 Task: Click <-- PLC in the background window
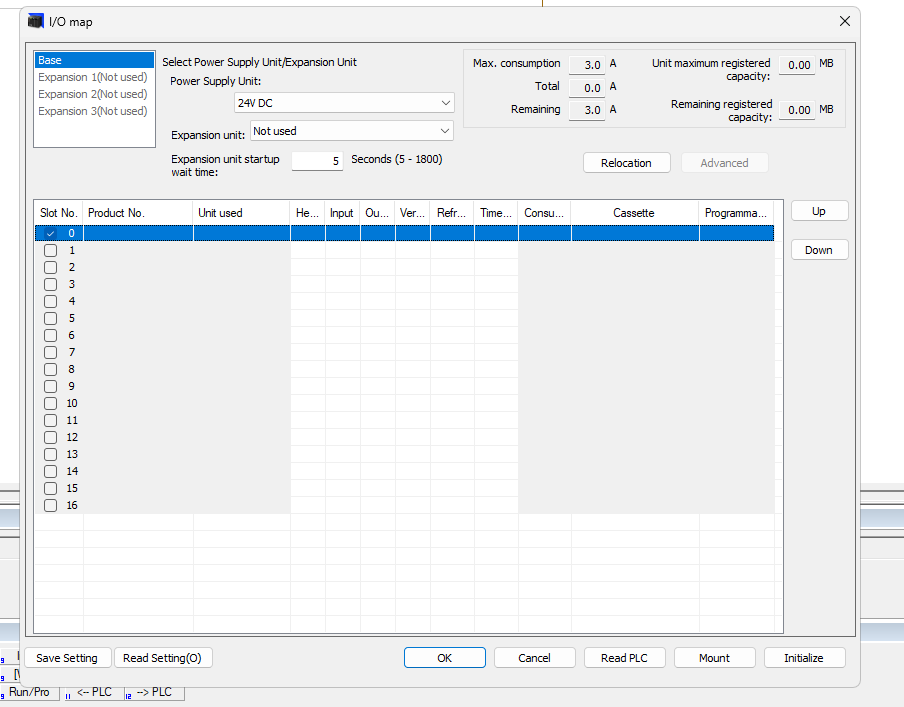pos(94,692)
